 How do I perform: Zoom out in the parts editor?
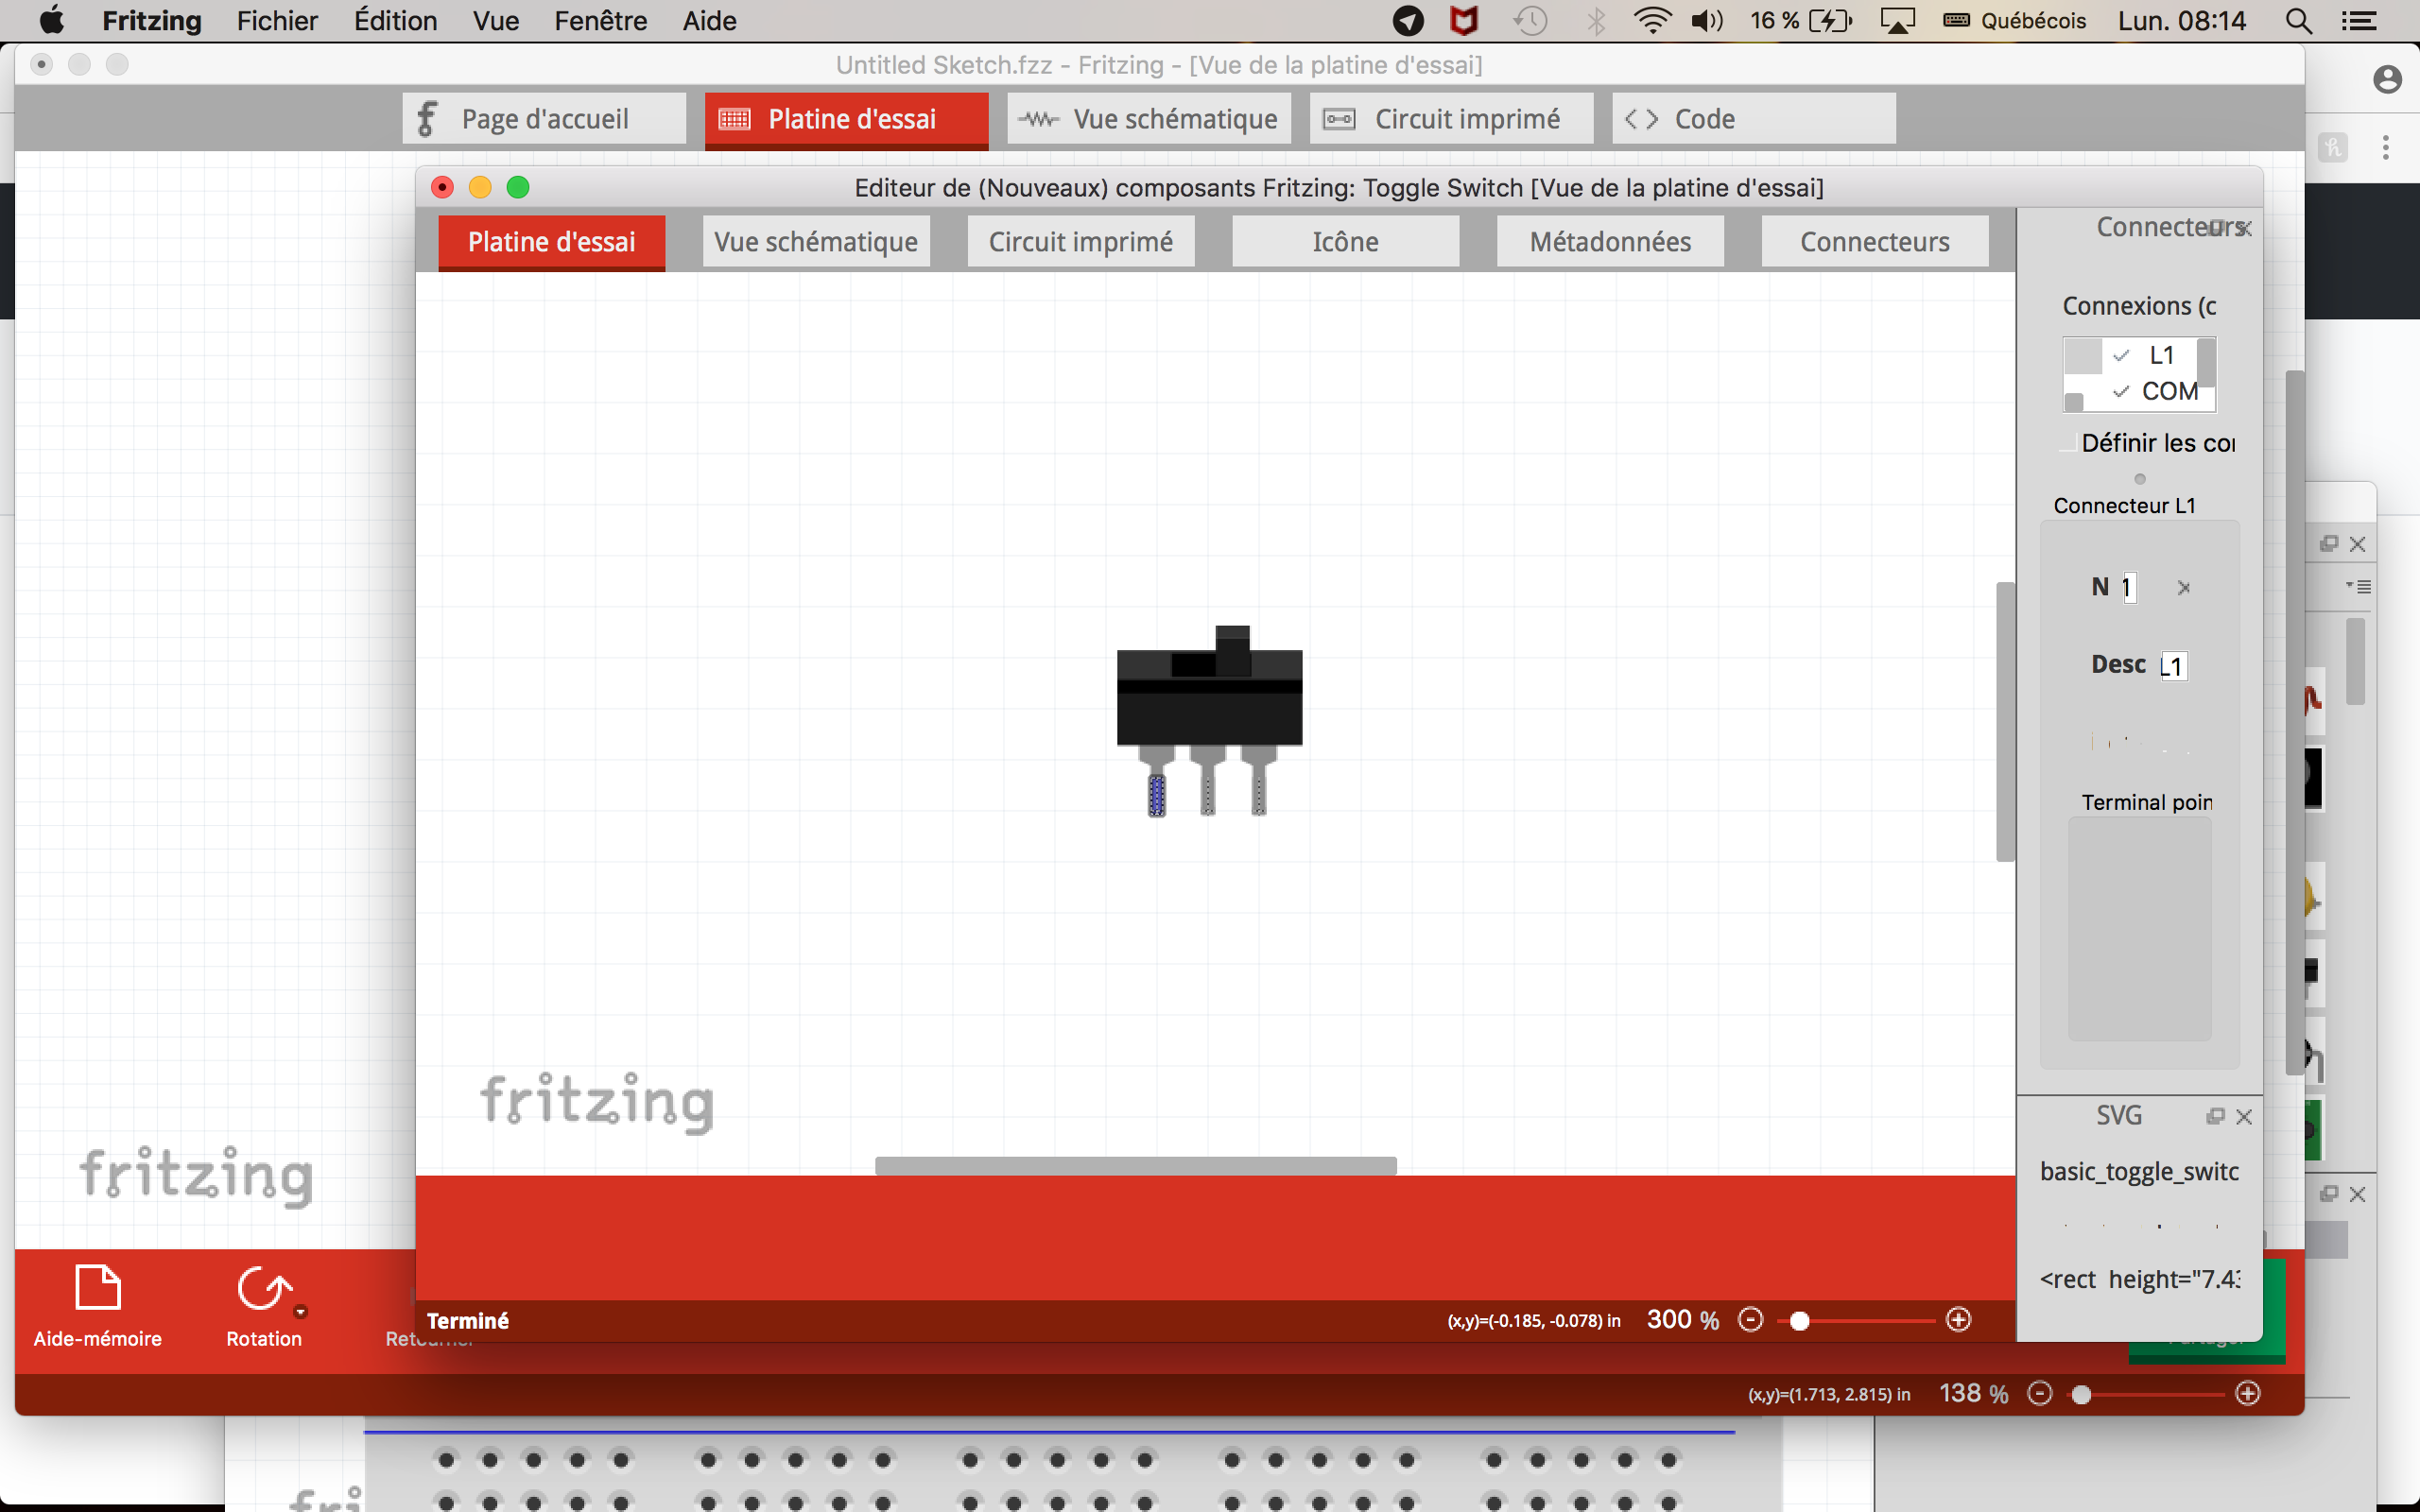point(1750,1320)
